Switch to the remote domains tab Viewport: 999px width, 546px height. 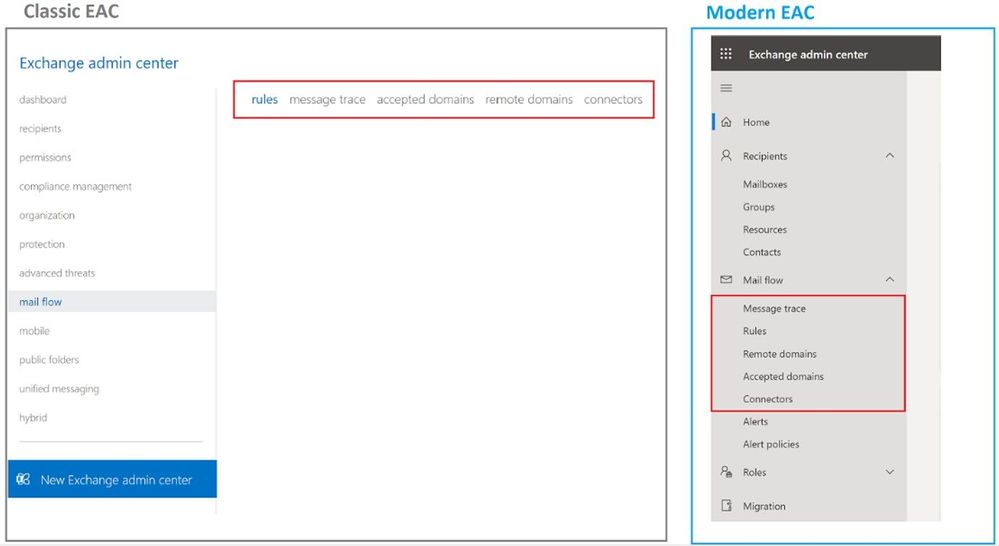coord(529,99)
